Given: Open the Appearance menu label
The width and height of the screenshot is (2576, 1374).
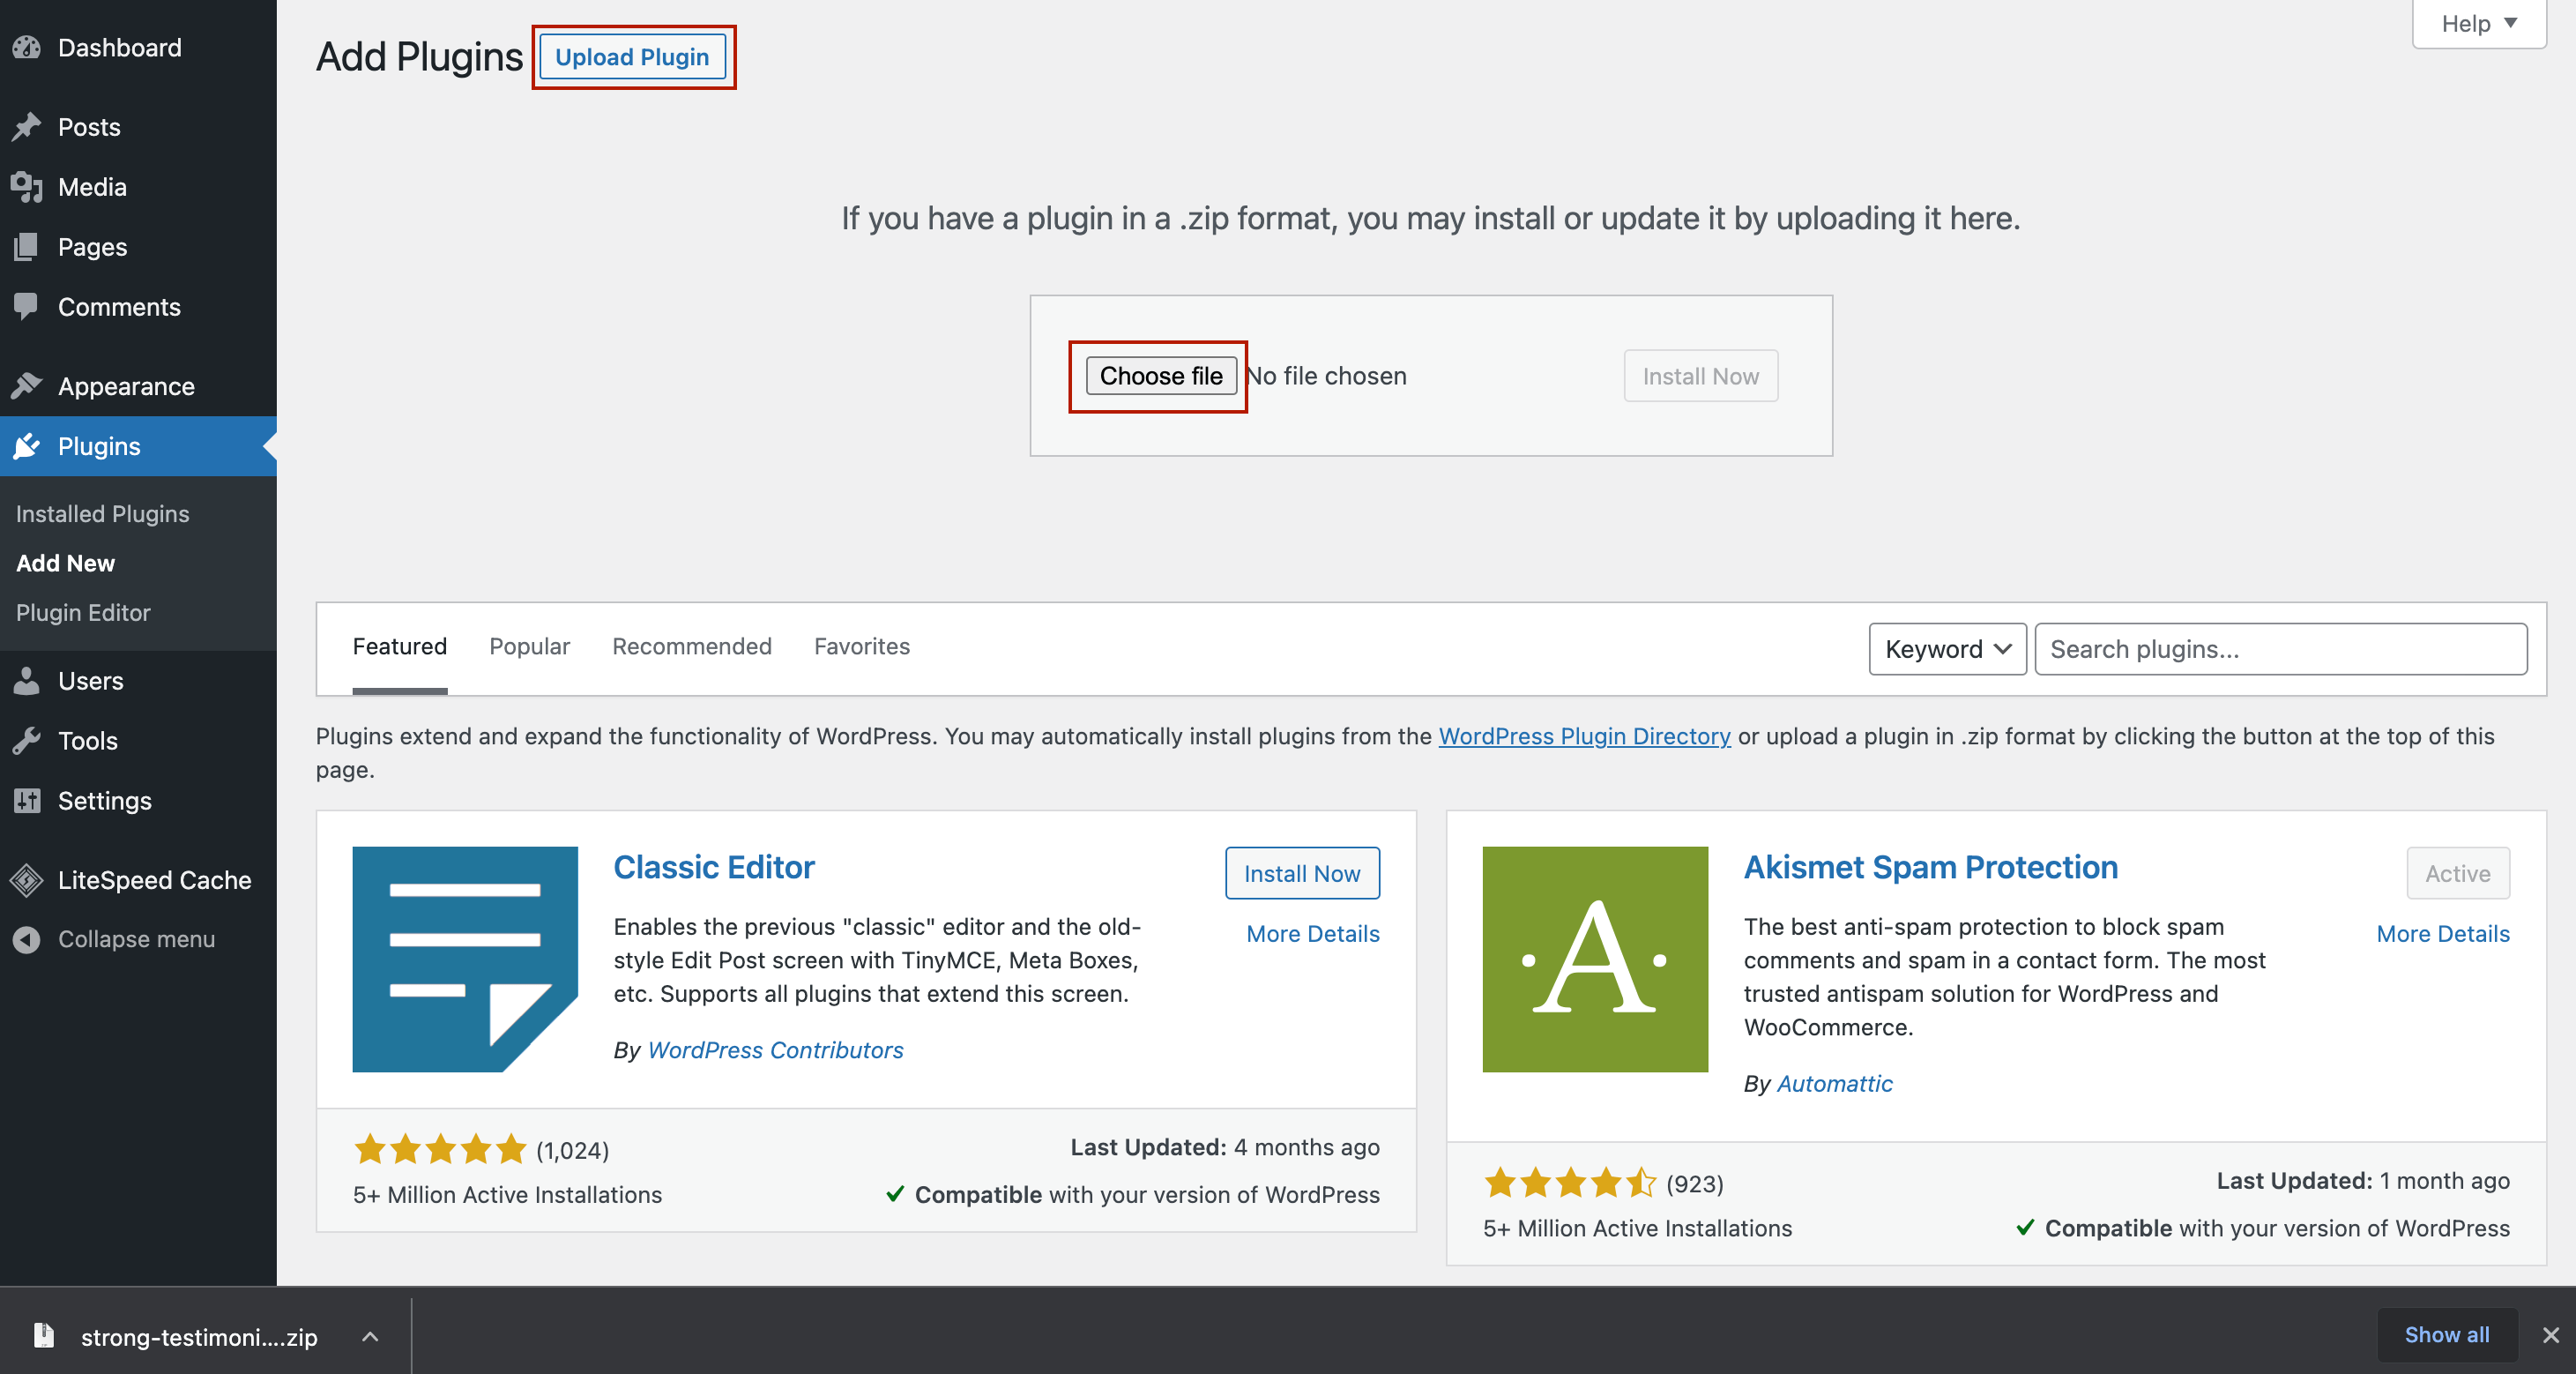Looking at the screenshot, I should [126, 386].
